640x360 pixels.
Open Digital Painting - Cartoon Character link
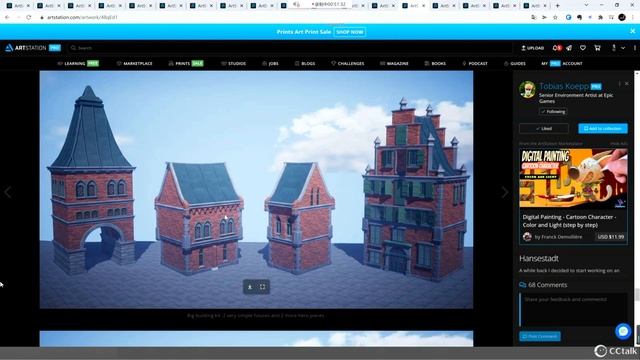click(x=569, y=221)
